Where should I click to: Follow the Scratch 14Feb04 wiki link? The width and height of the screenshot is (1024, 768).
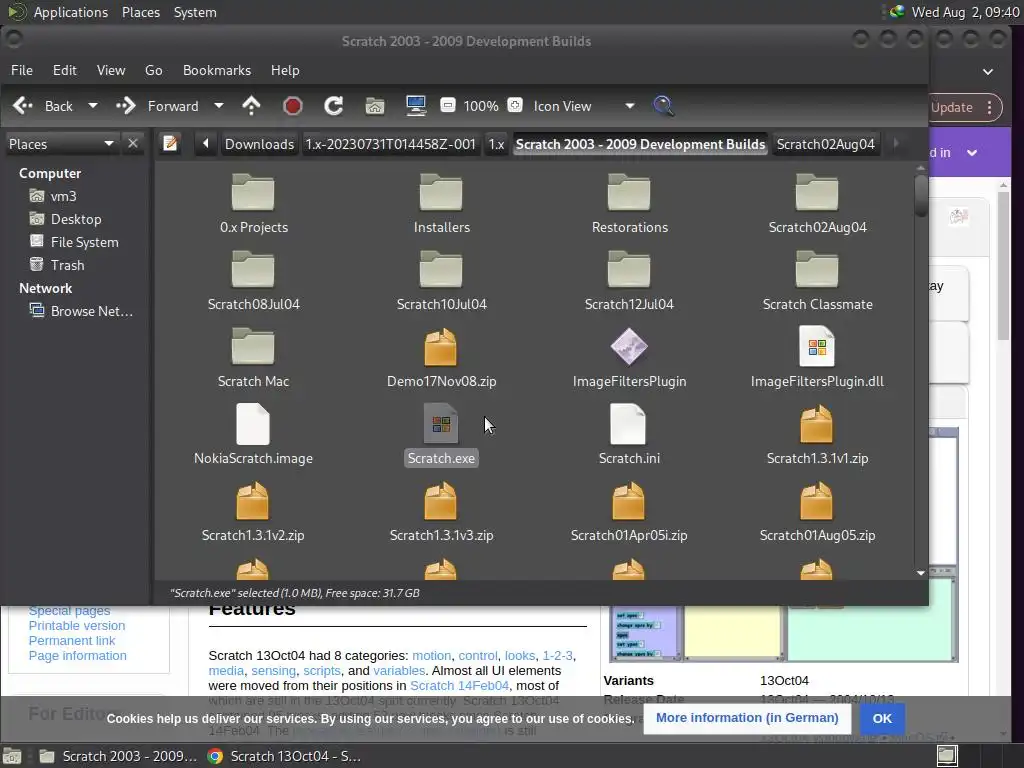tap(459, 685)
